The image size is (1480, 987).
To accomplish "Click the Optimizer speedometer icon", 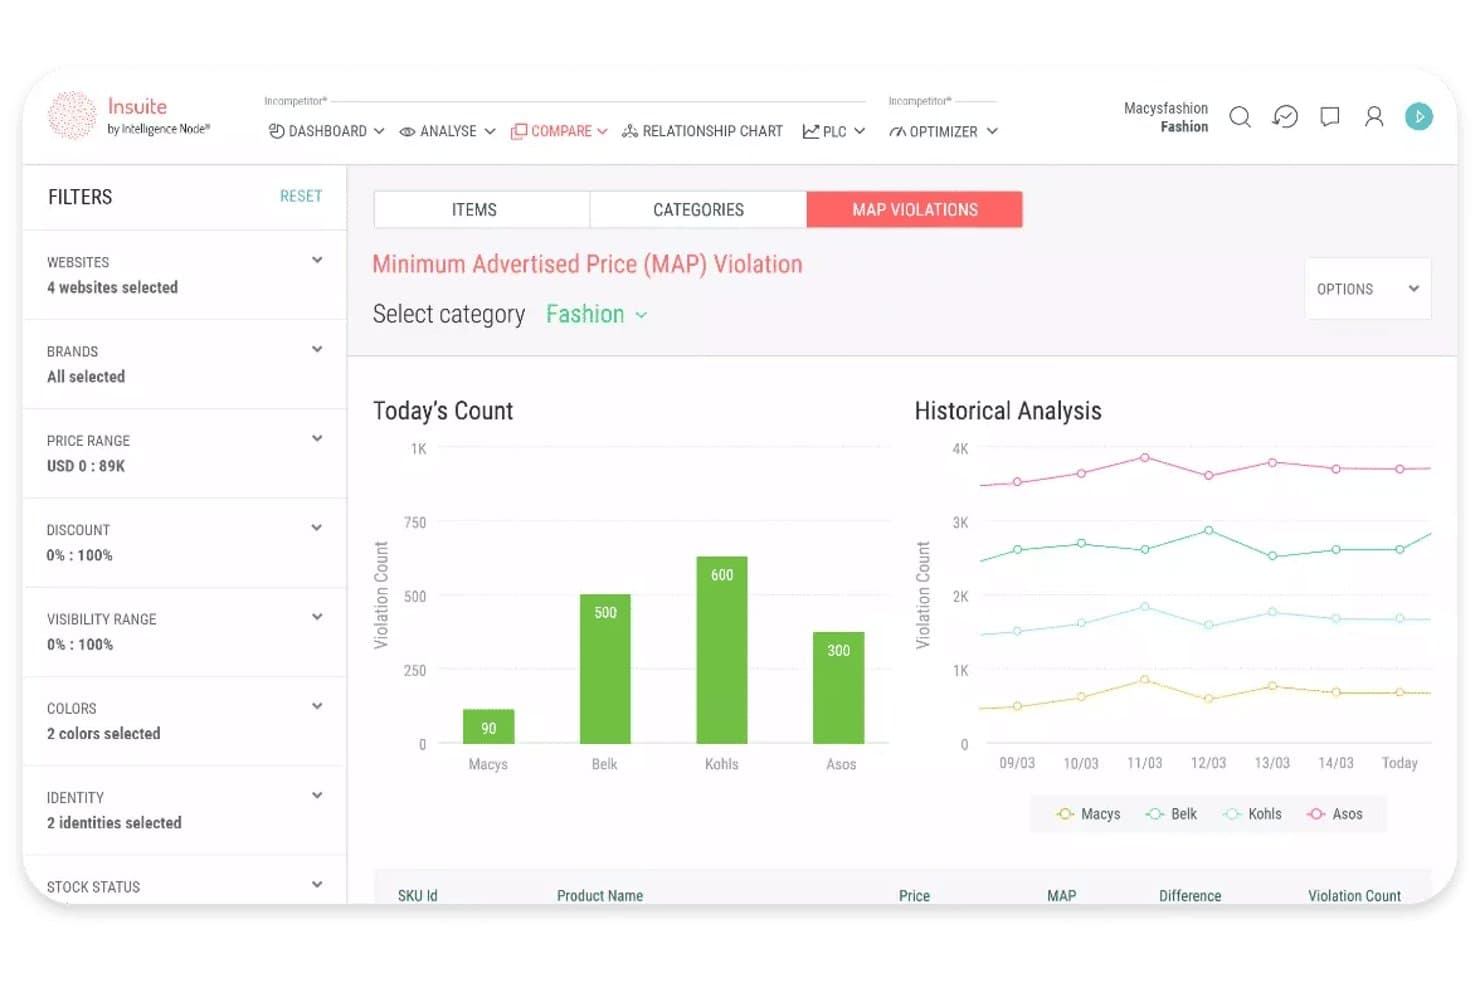I will tap(897, 132).
